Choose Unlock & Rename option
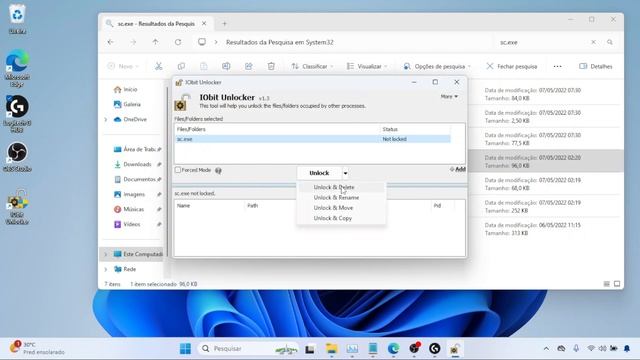640x360 pixels. 336,198
